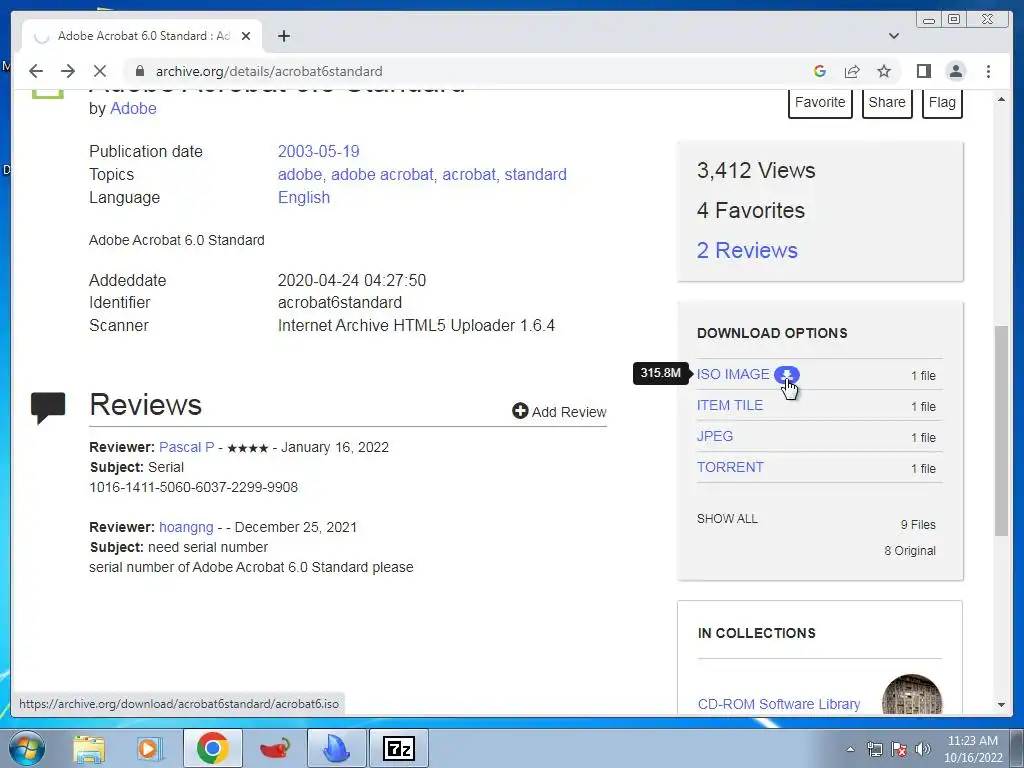Close the Adobe Acrobat 6.0 Standard tab
1024x768 pixels.
point(246,36)
